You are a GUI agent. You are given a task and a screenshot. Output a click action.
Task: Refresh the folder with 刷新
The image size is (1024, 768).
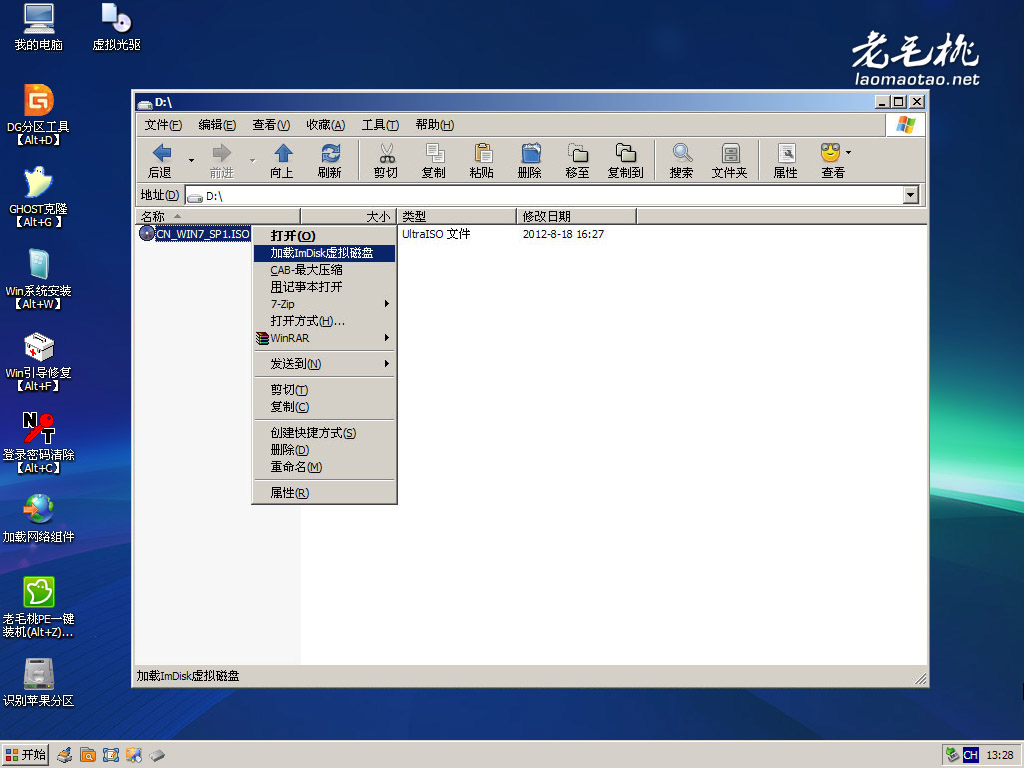(330, 161)
